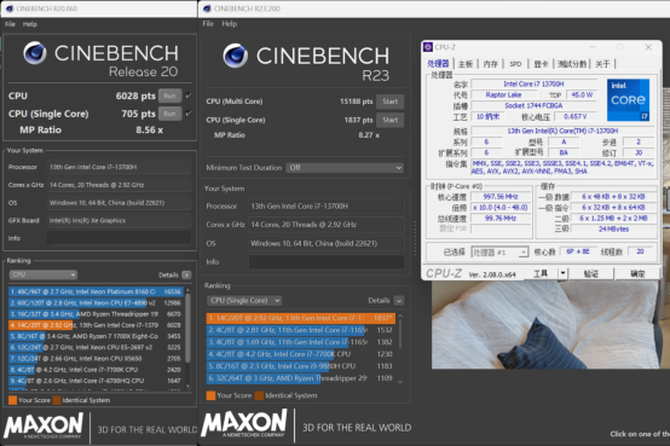Click the Cinebench R23 title bar icon
Viewport: 670px width, 446px height.
pos(207,9)
